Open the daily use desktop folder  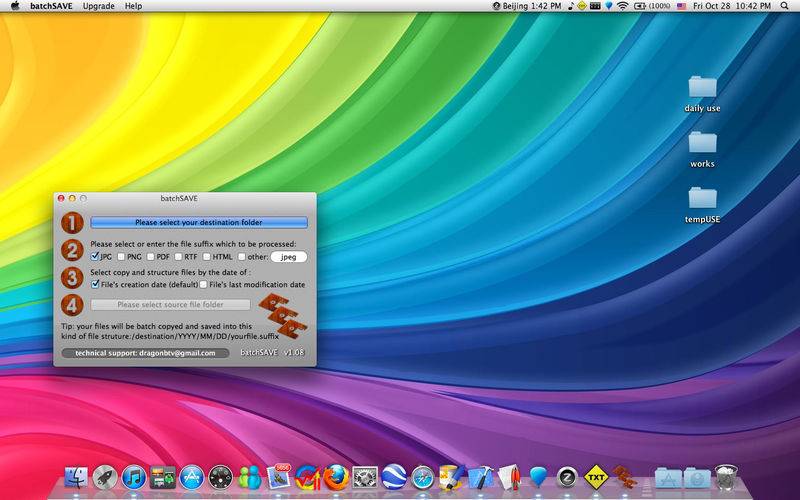[x=703, y=94]
